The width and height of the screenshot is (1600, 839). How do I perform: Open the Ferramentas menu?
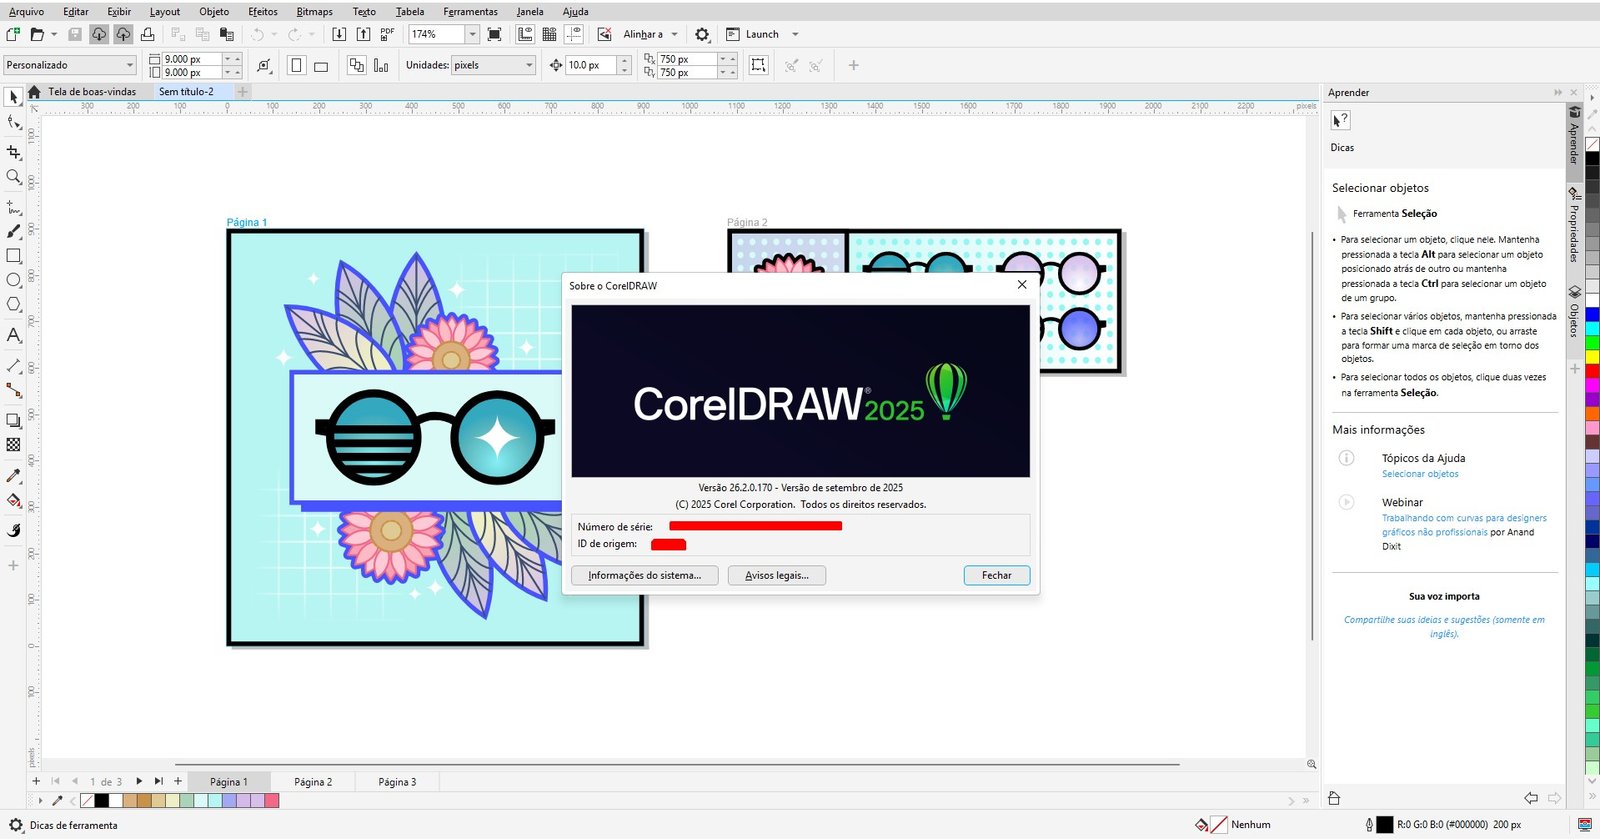point(470,11)
